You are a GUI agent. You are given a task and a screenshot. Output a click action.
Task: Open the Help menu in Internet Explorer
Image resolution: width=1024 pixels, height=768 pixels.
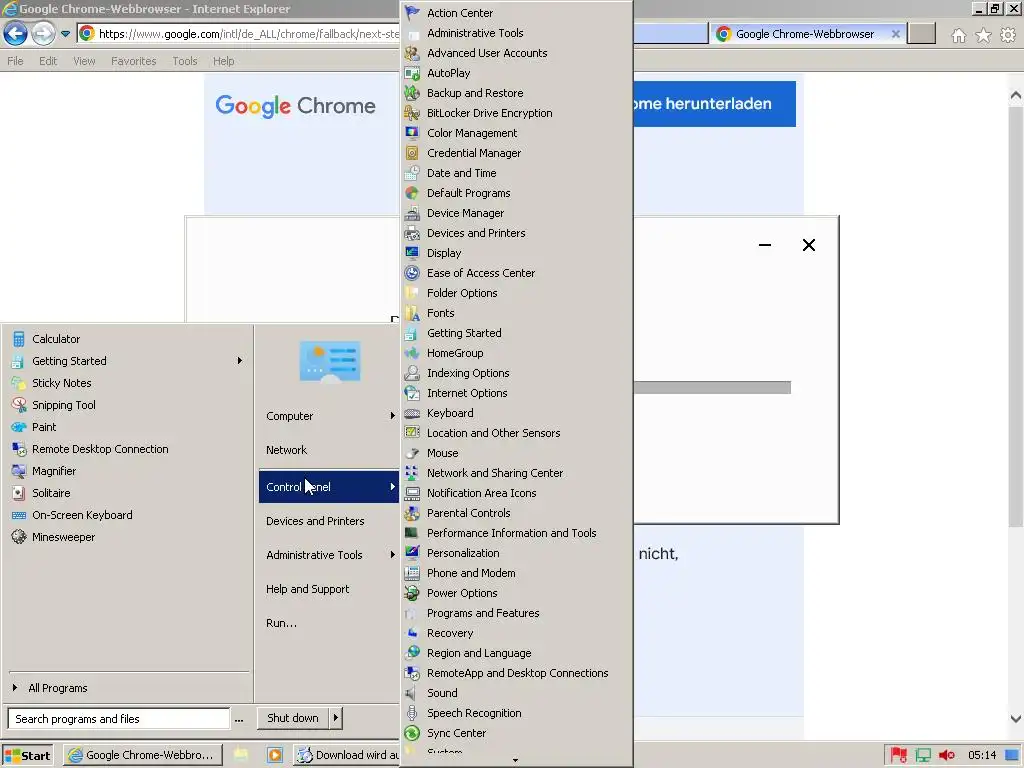click(x=223, y=61)
